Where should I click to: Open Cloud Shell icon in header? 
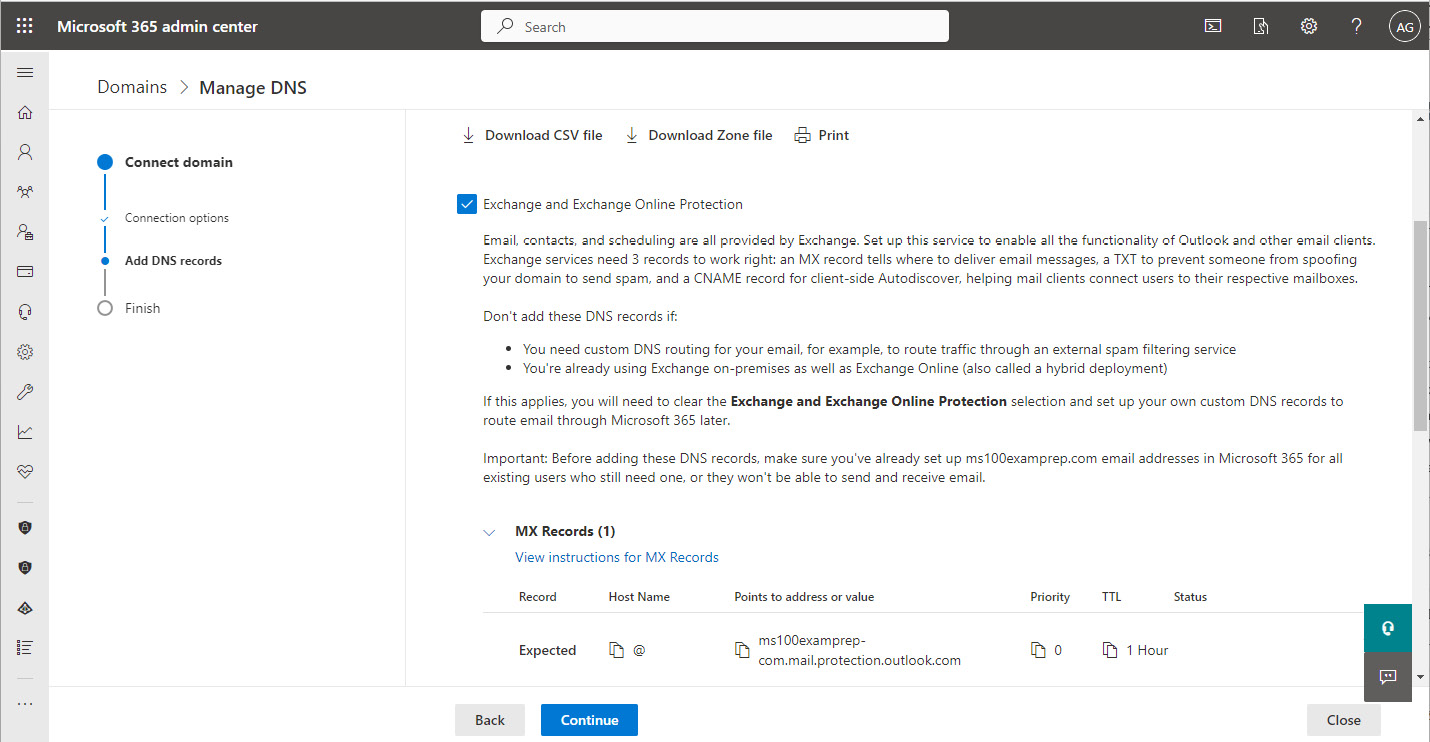coord(1213,26)
